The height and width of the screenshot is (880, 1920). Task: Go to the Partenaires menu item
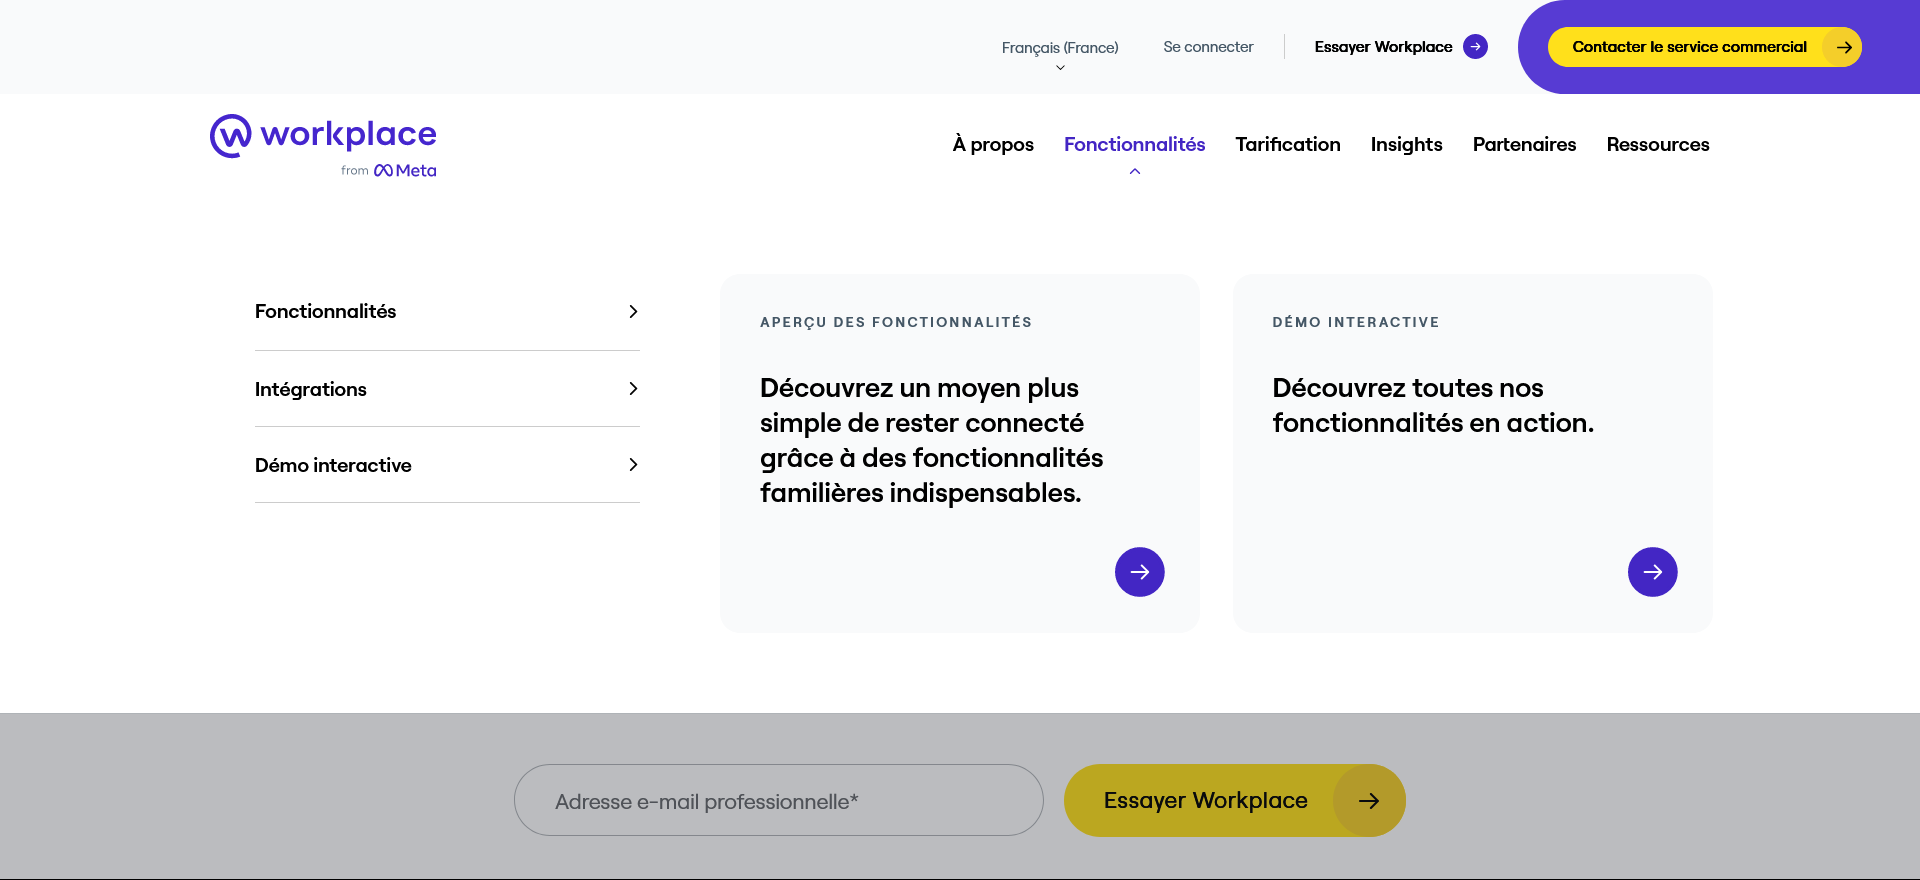pyautogui.click(x=1524, y=145)
